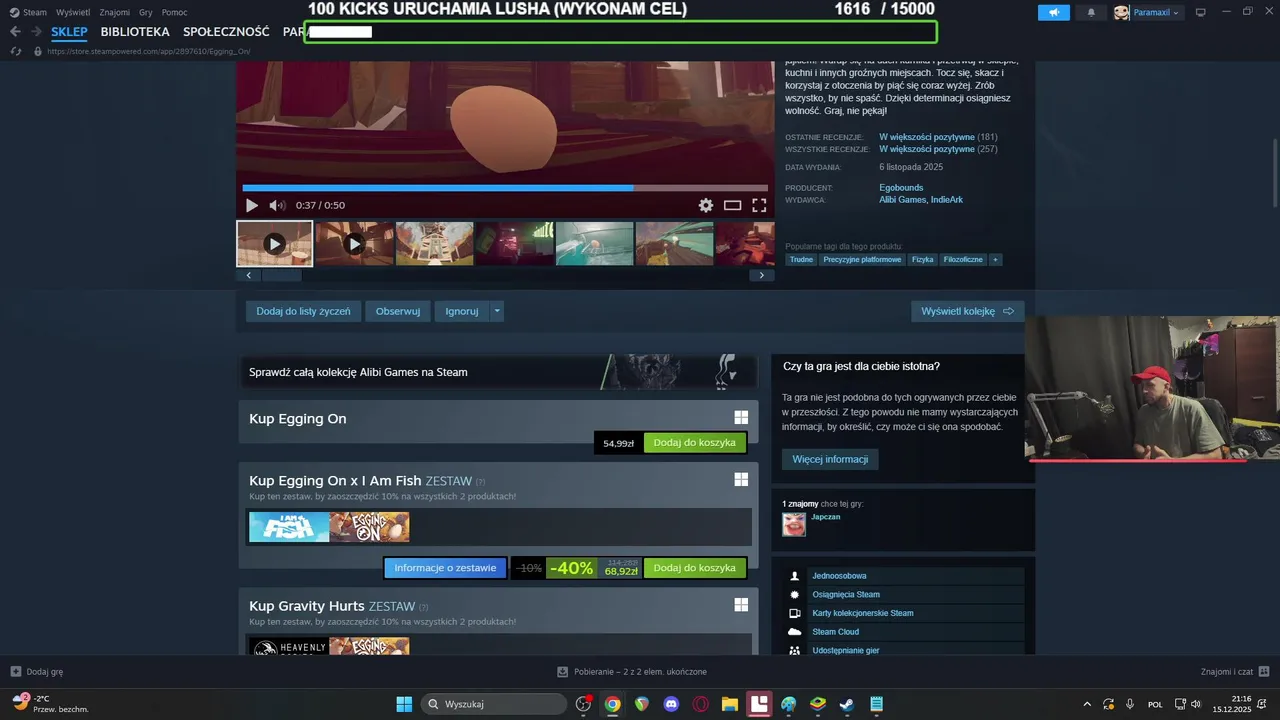Open the Steam Cloud feature link
The height and width of the screenshot is (720, 1280).
tap(836, 632)
